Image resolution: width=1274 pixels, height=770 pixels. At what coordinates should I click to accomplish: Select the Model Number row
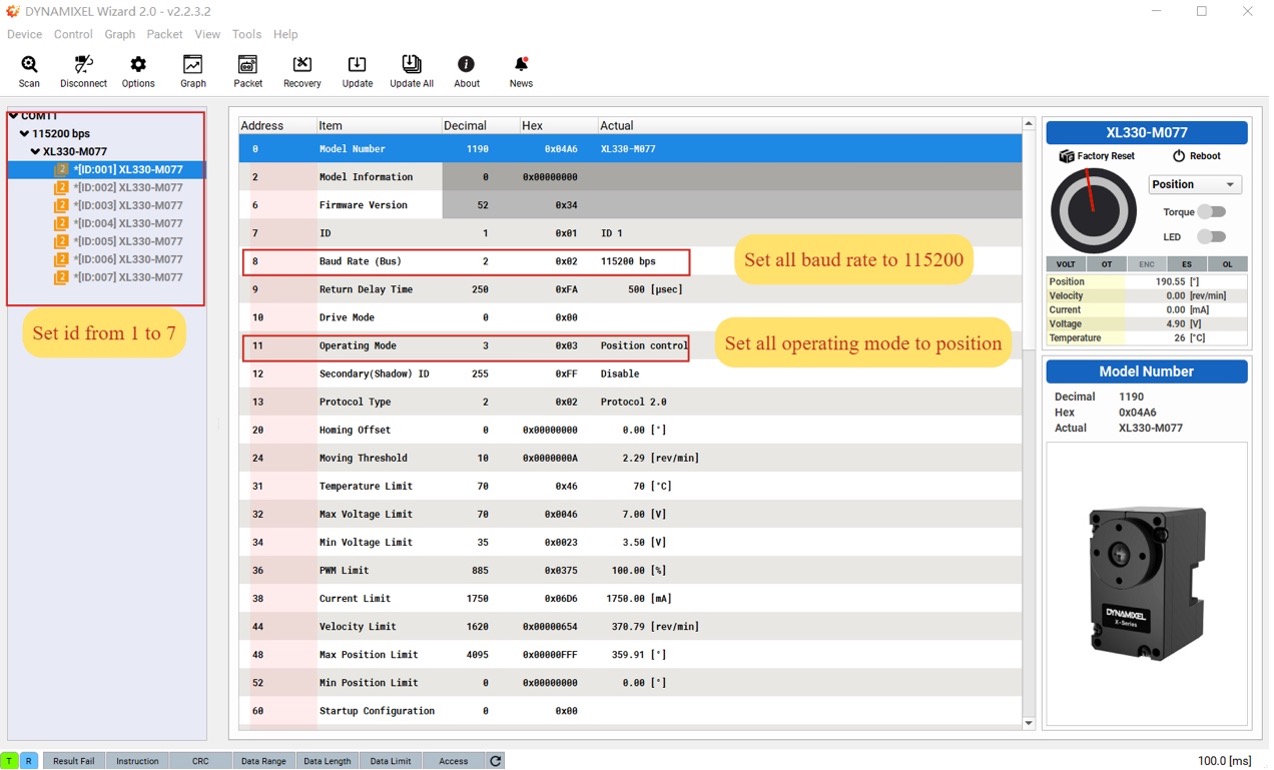(x=630, y=149)
